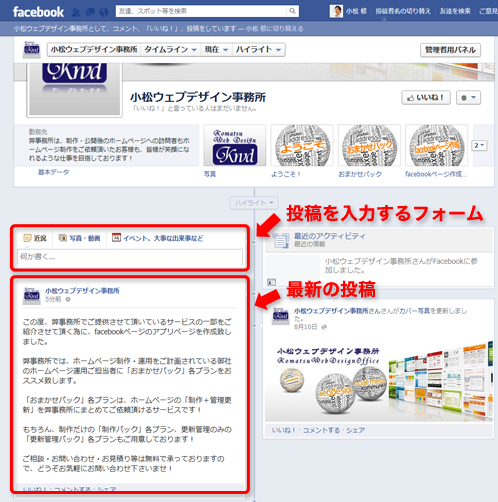Screen dimensions: 498x502
Task: Click the 8月10日 timestamp
Action: click(x=305, y=327)
